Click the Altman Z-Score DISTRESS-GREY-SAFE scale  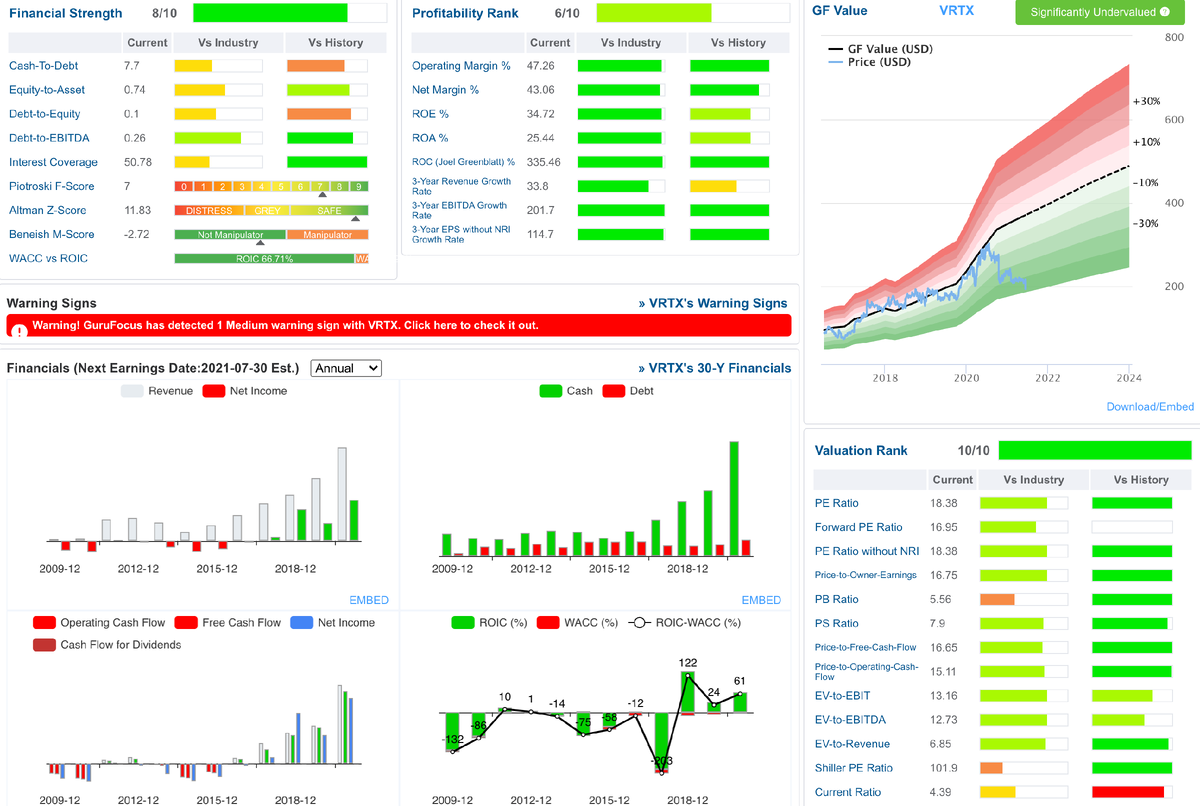271,210
